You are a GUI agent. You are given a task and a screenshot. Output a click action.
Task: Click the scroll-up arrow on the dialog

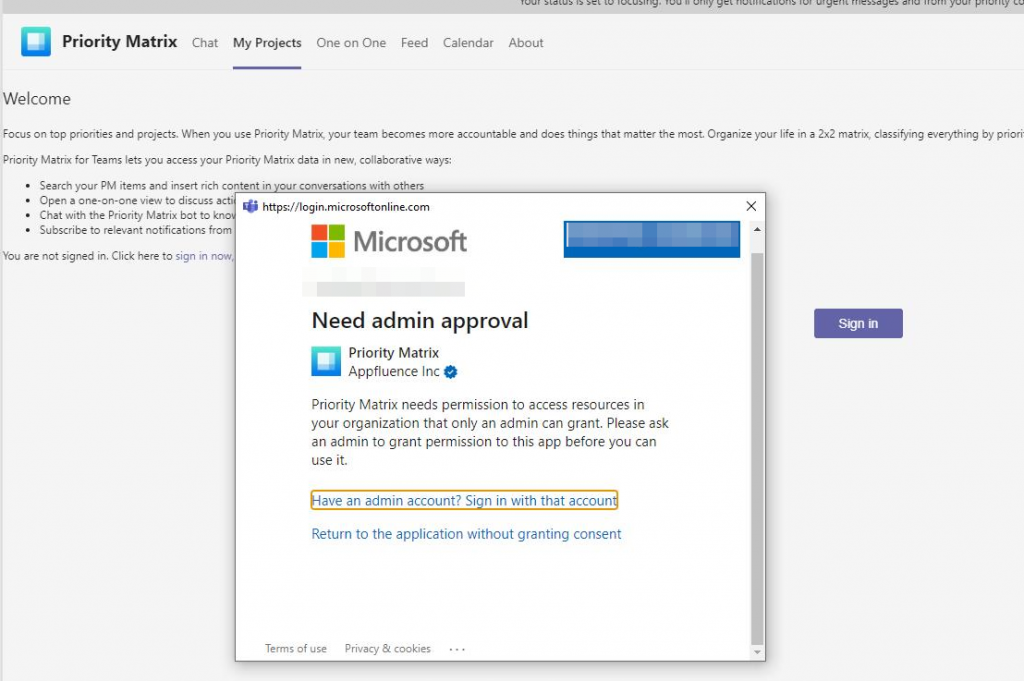click(758, 227)
